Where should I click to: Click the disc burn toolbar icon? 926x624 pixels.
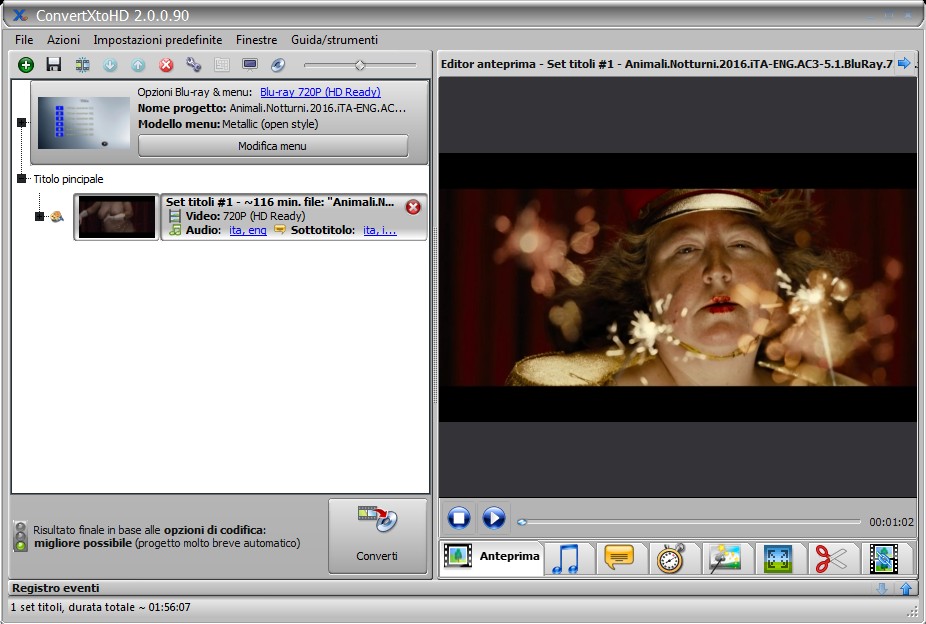pyautogui.click(x=278, y=65)
